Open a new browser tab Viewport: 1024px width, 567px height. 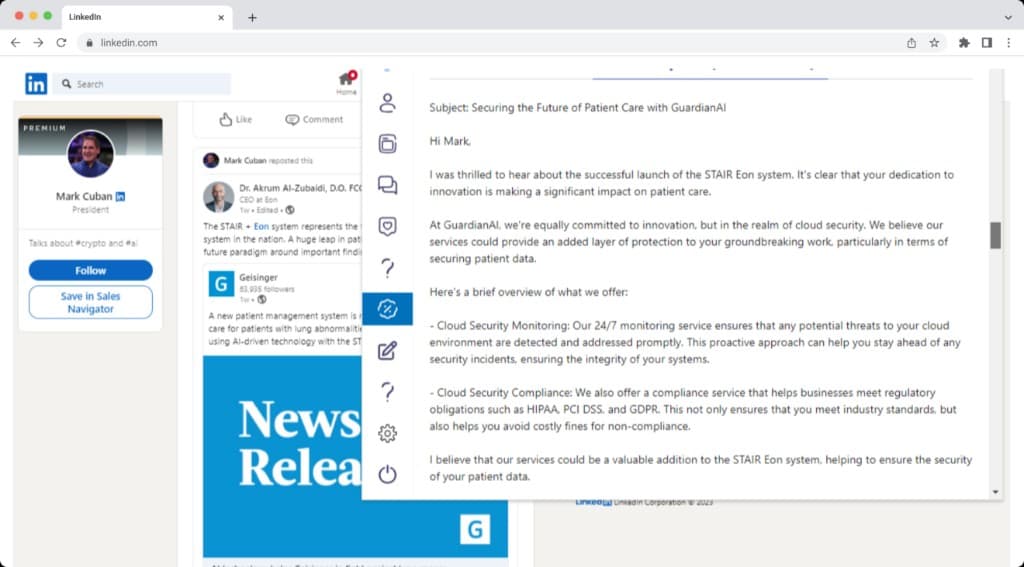coord(252,17)
